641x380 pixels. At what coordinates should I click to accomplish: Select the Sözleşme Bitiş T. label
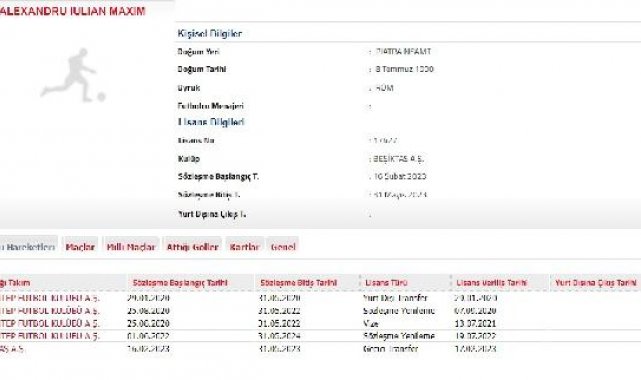[x=208, y=194]
